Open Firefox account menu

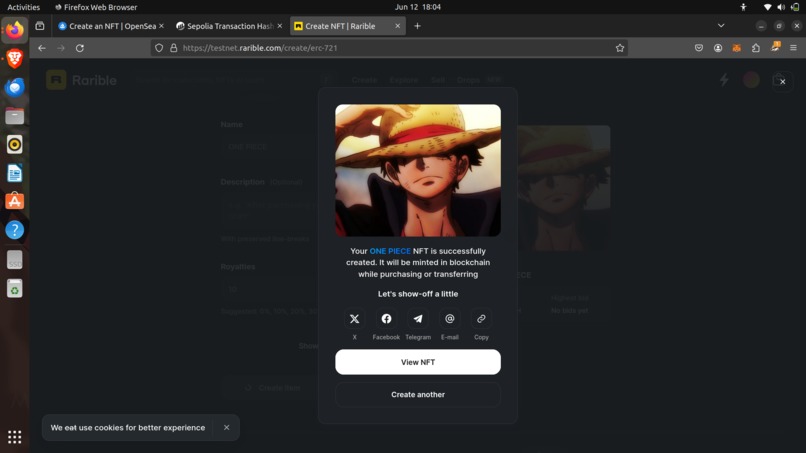[718, 48]
